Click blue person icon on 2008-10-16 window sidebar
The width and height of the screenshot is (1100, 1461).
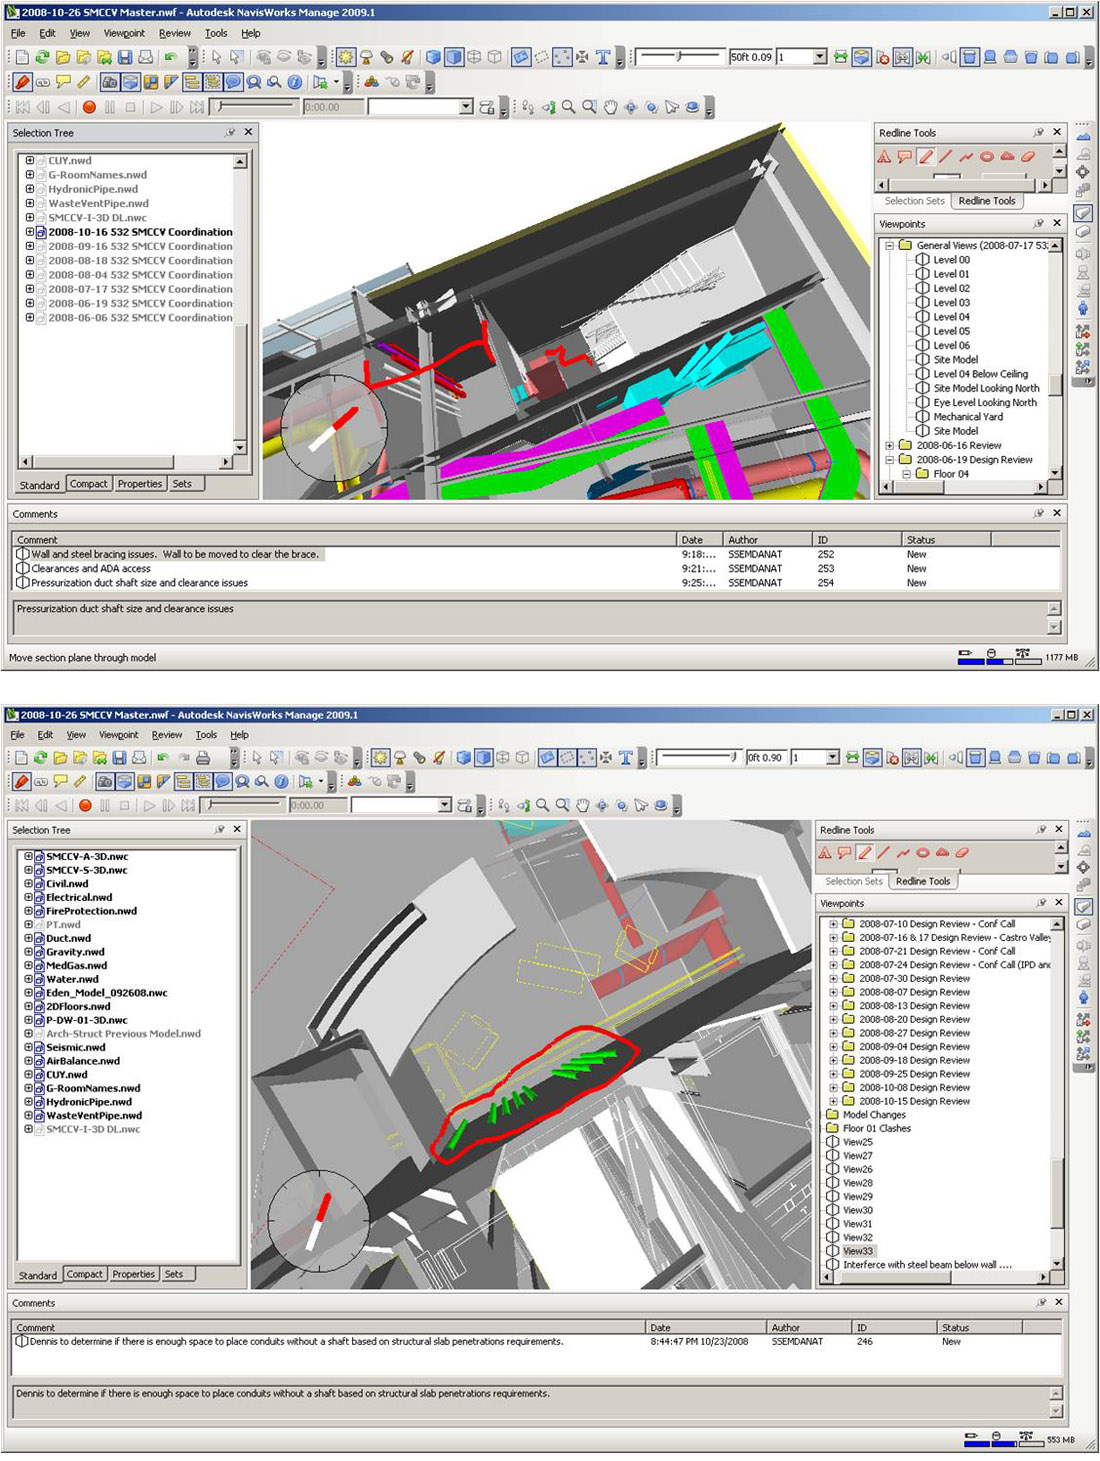pyautogui.click(x=1083, y=308)
